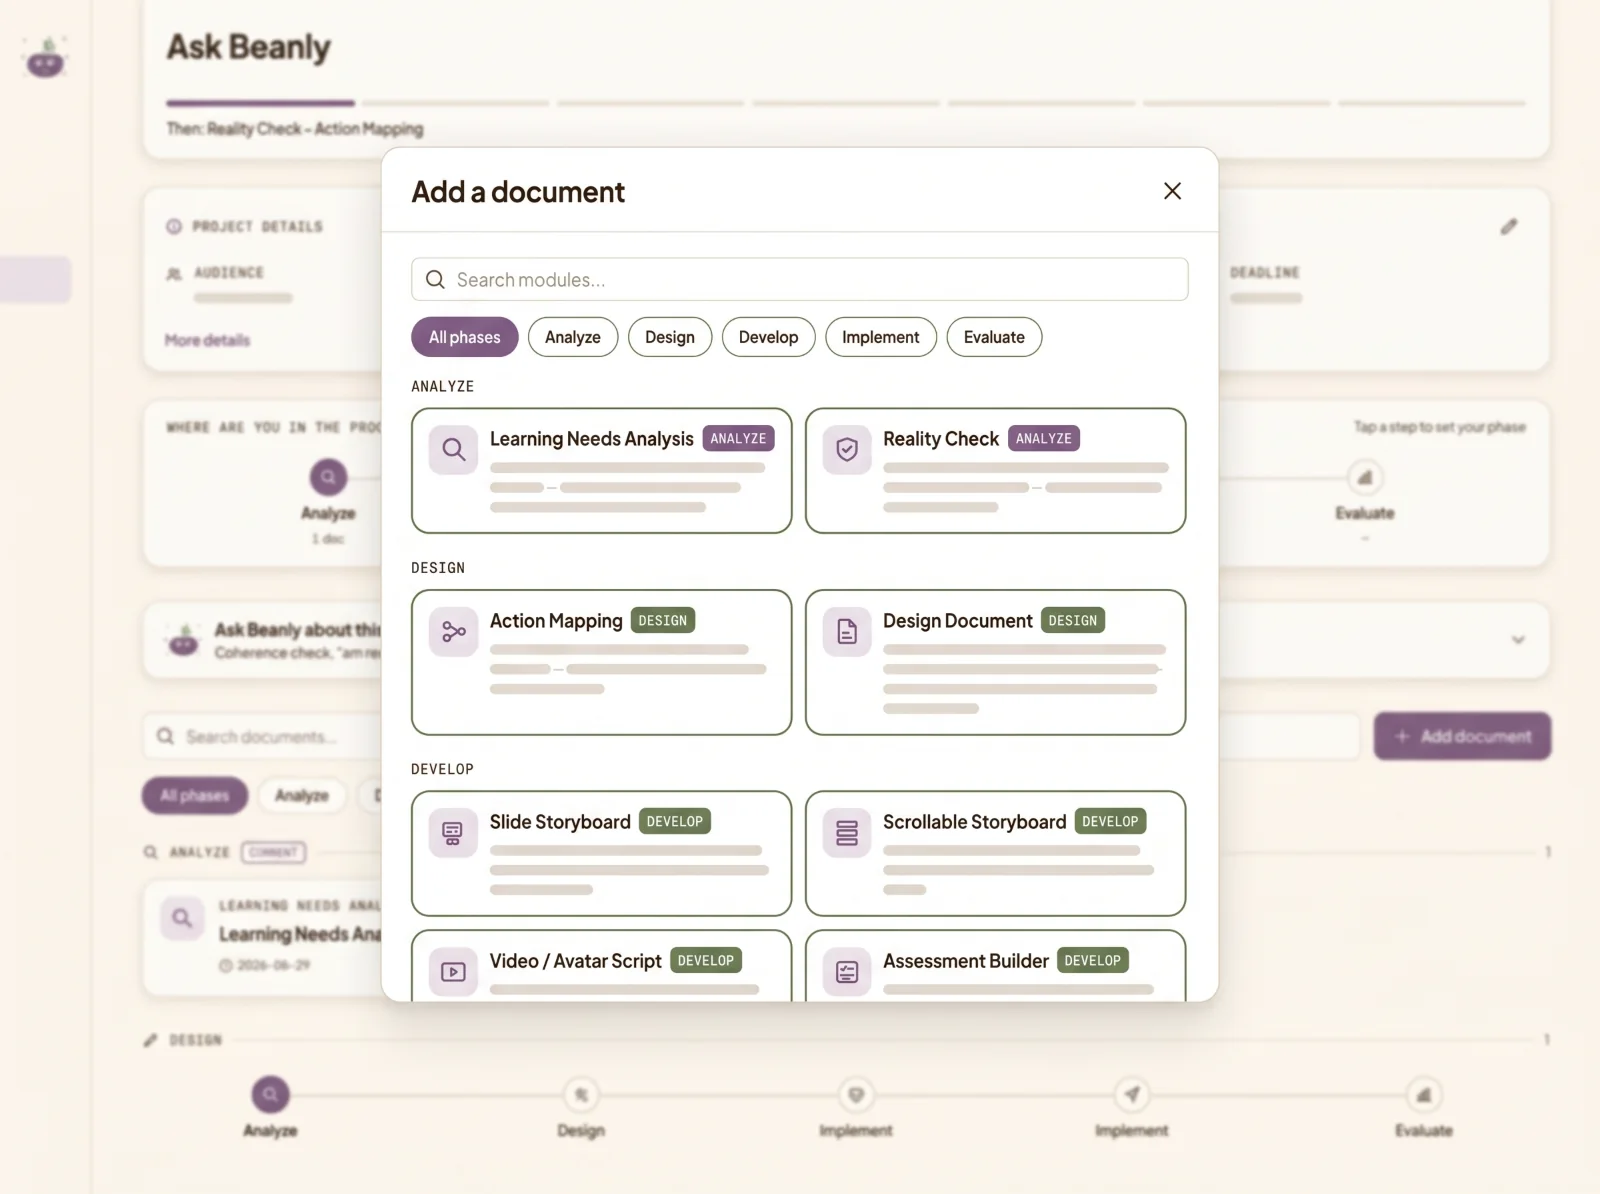The image size is (1600, 1194).
Task: Click the Analyze chip in background document list
Action: point(302,796)
